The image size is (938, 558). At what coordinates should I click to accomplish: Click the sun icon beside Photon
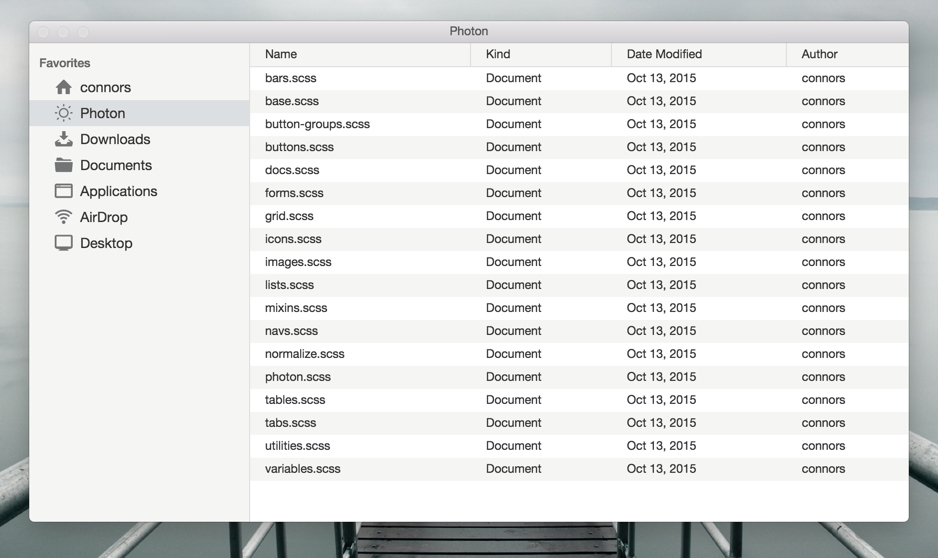(x=63, y=113)
